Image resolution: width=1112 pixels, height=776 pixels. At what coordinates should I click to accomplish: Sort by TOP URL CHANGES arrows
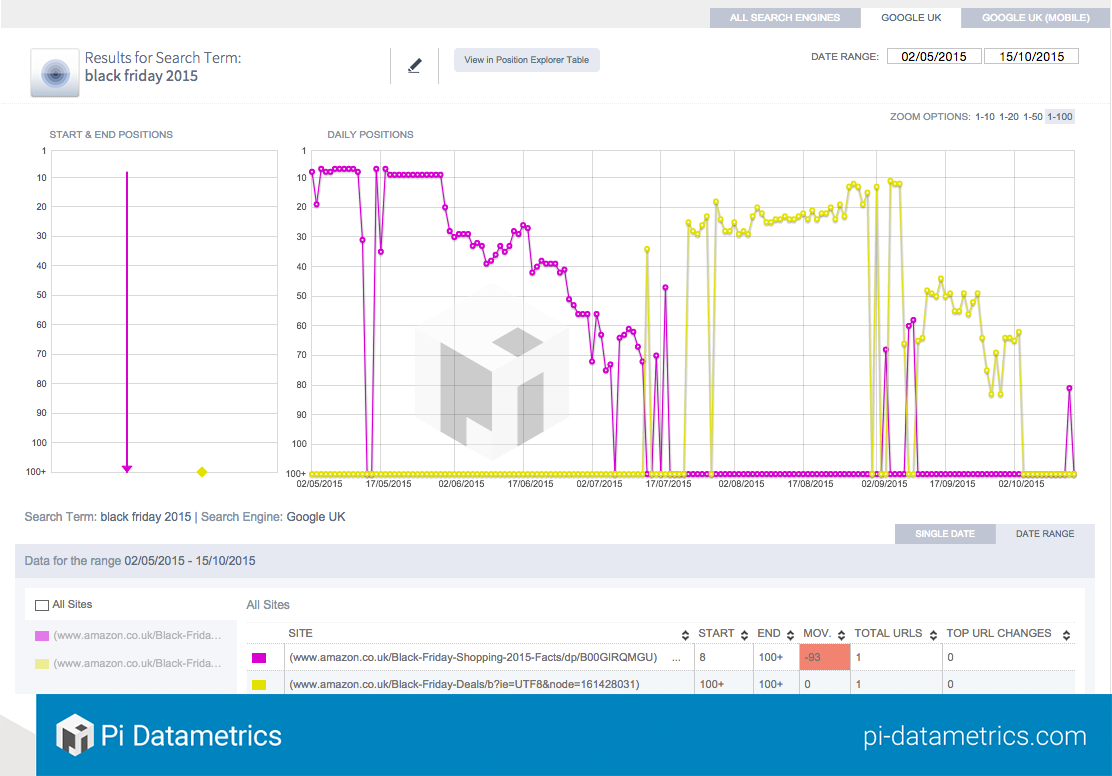[1066, 635]
